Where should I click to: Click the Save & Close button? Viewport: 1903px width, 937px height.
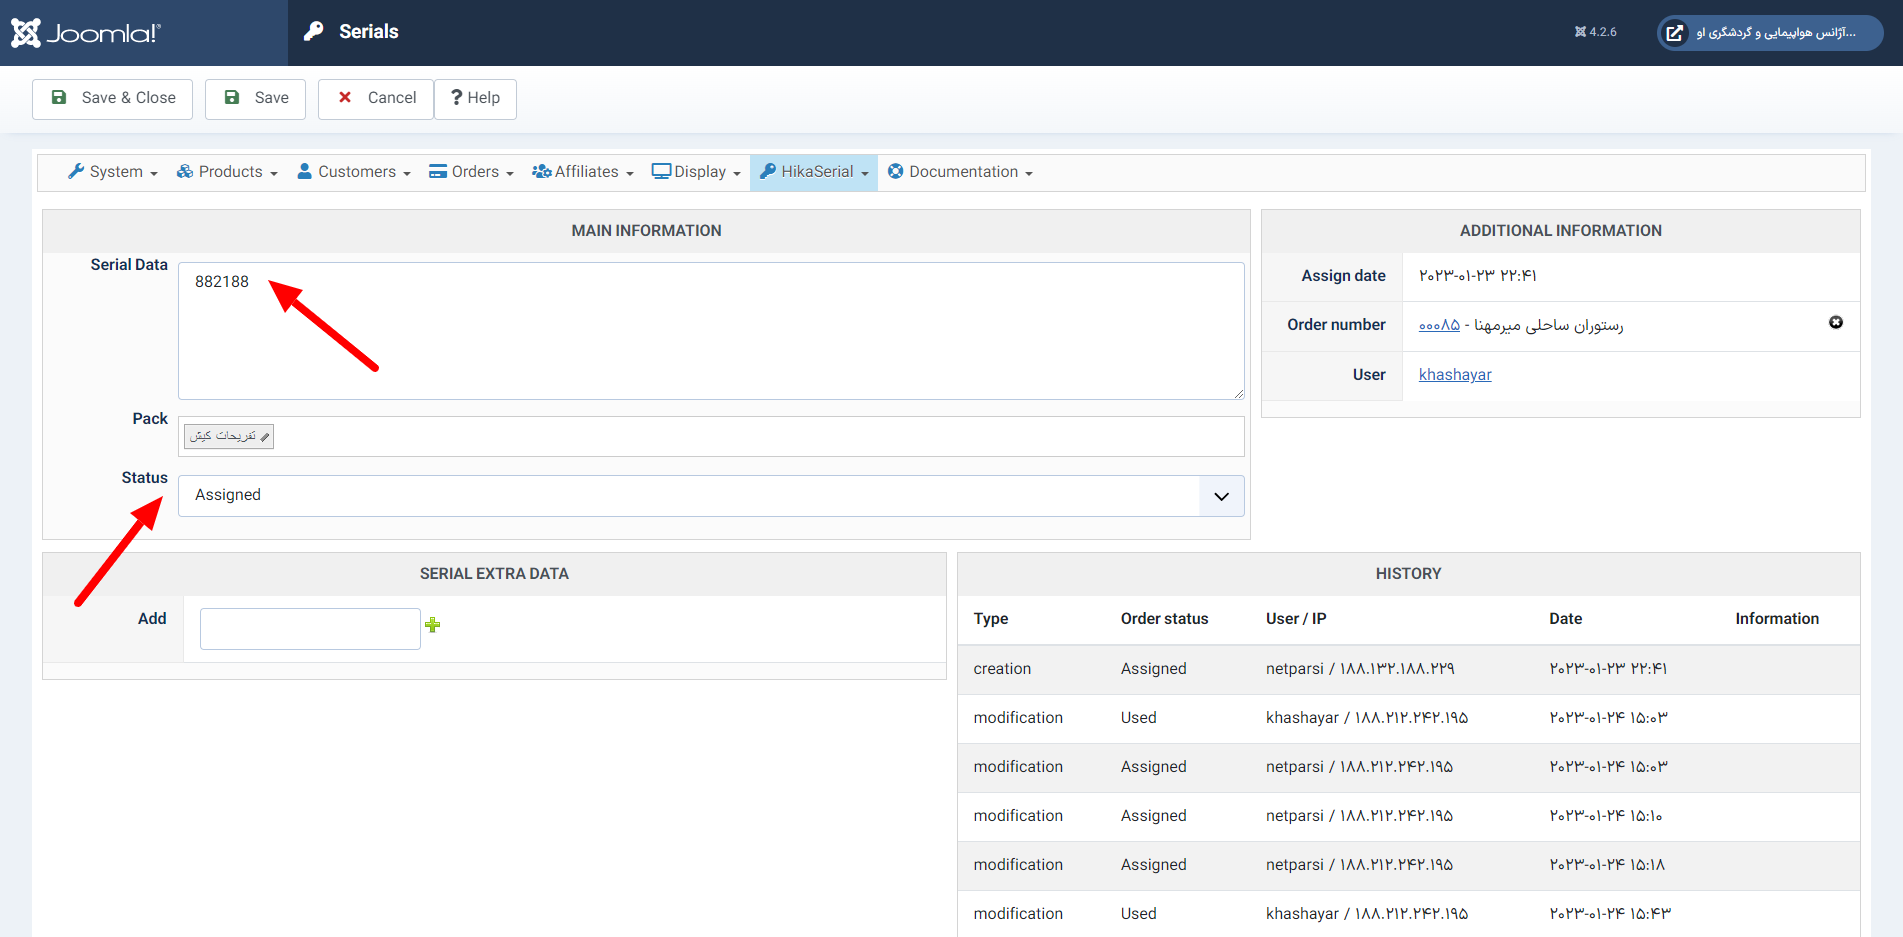(x=112, y=98)
